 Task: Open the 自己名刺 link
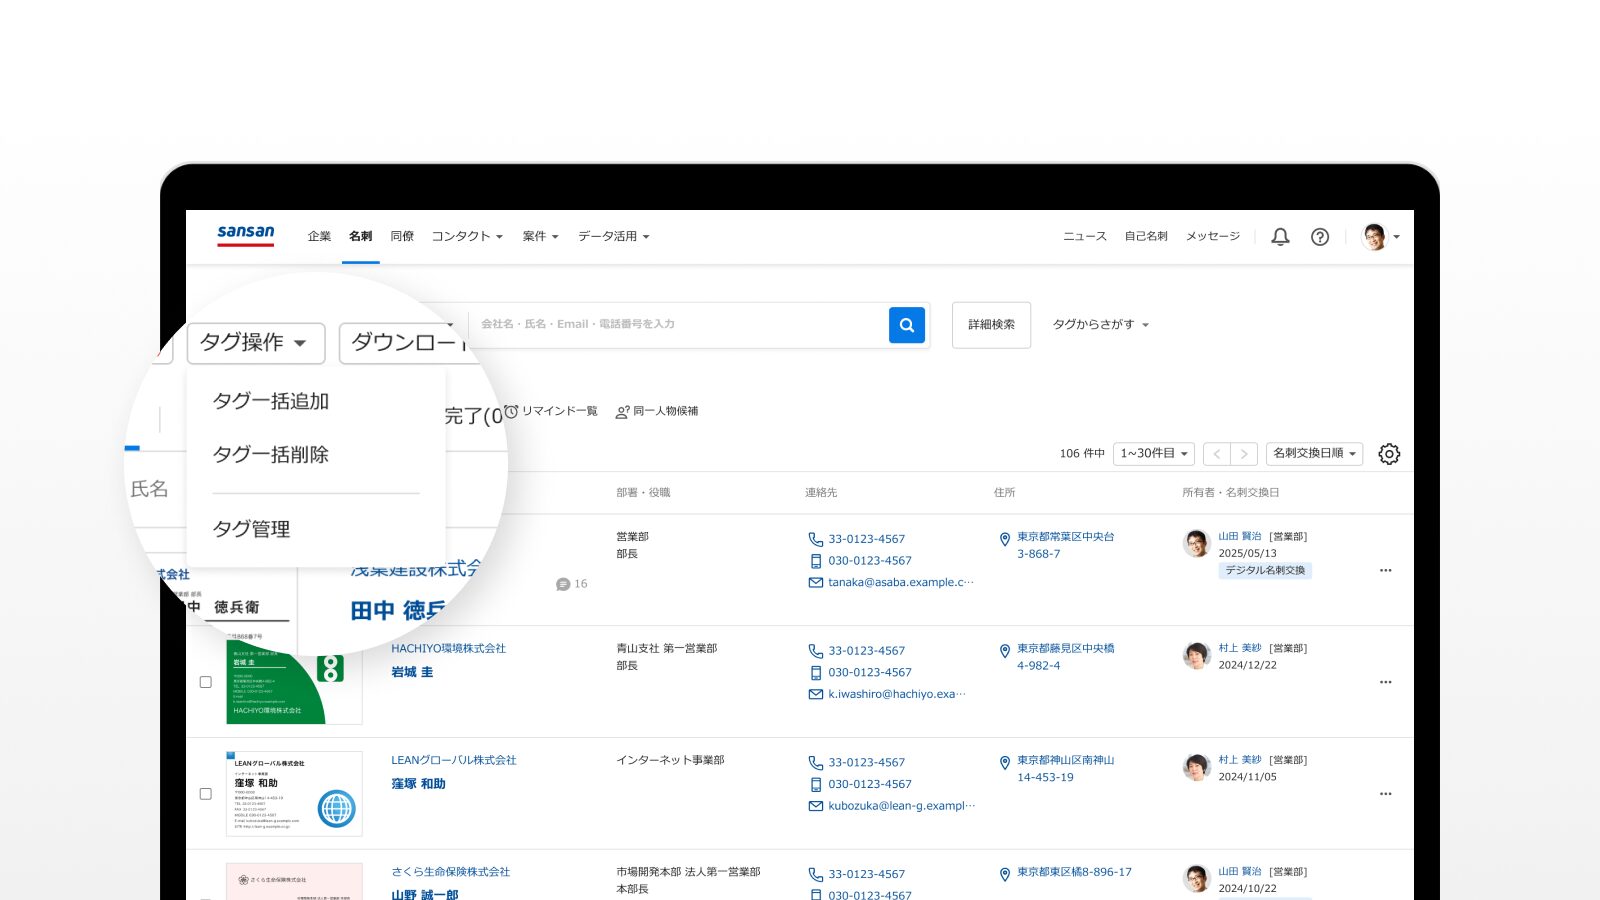click(1146, 237)
